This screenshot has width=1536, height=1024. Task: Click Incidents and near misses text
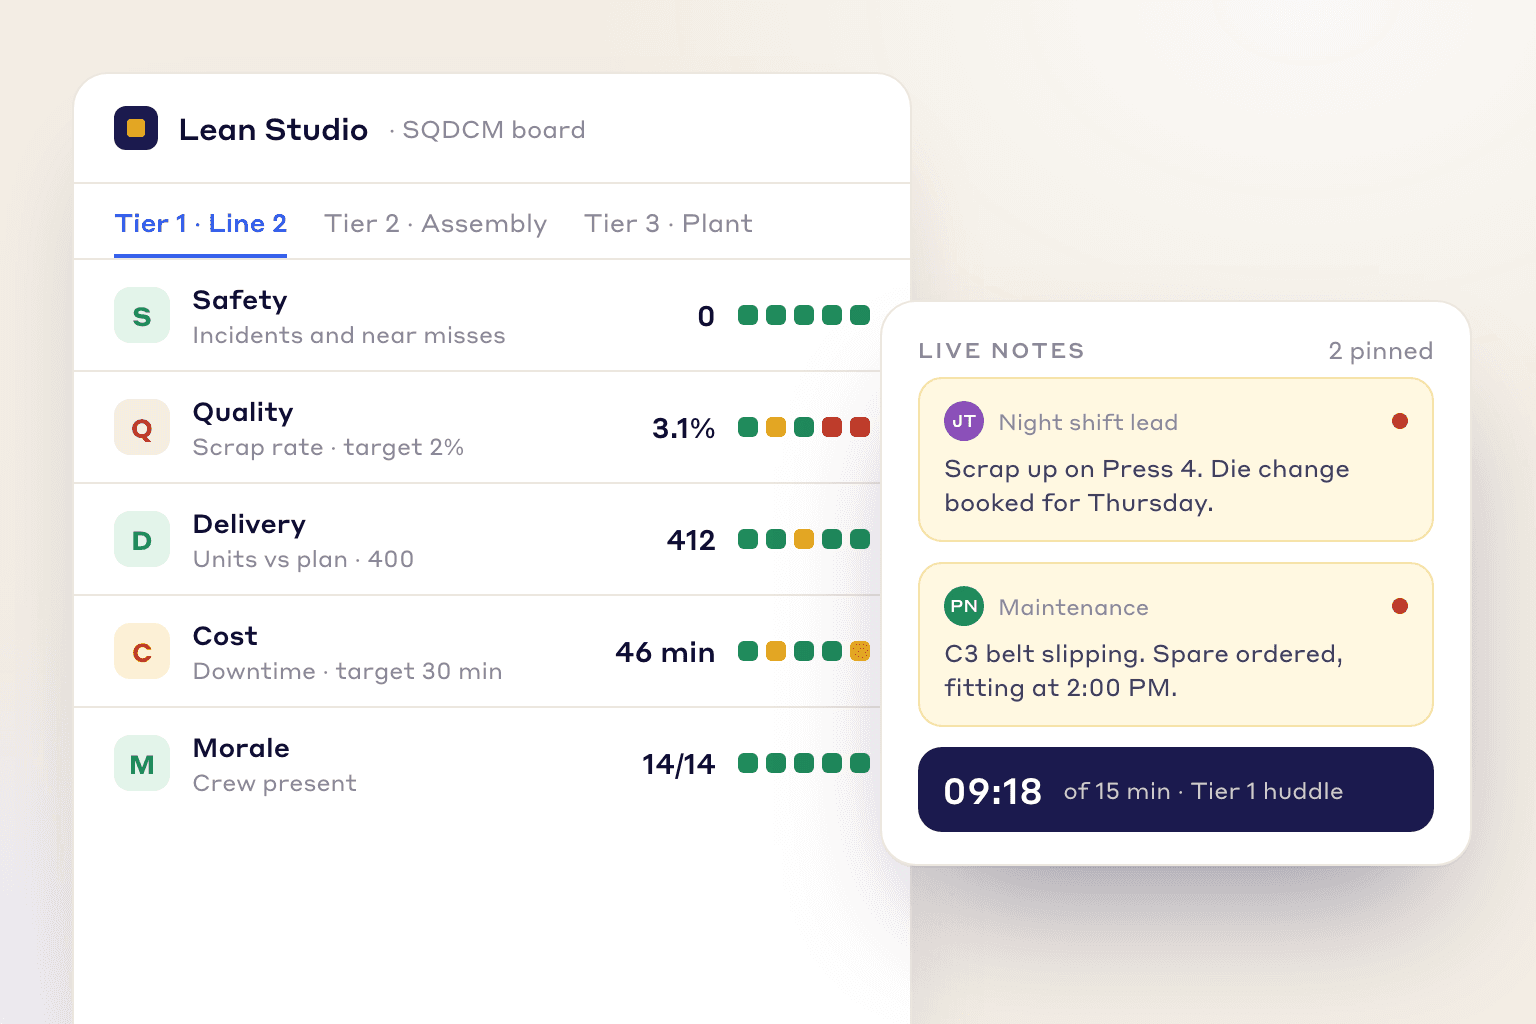(349, 335)
